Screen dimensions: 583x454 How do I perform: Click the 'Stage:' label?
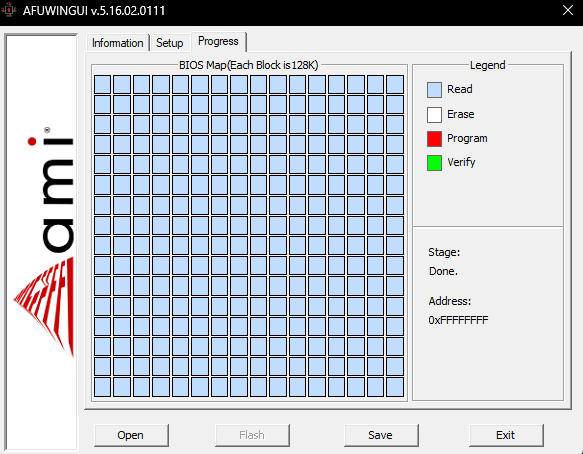444,252
